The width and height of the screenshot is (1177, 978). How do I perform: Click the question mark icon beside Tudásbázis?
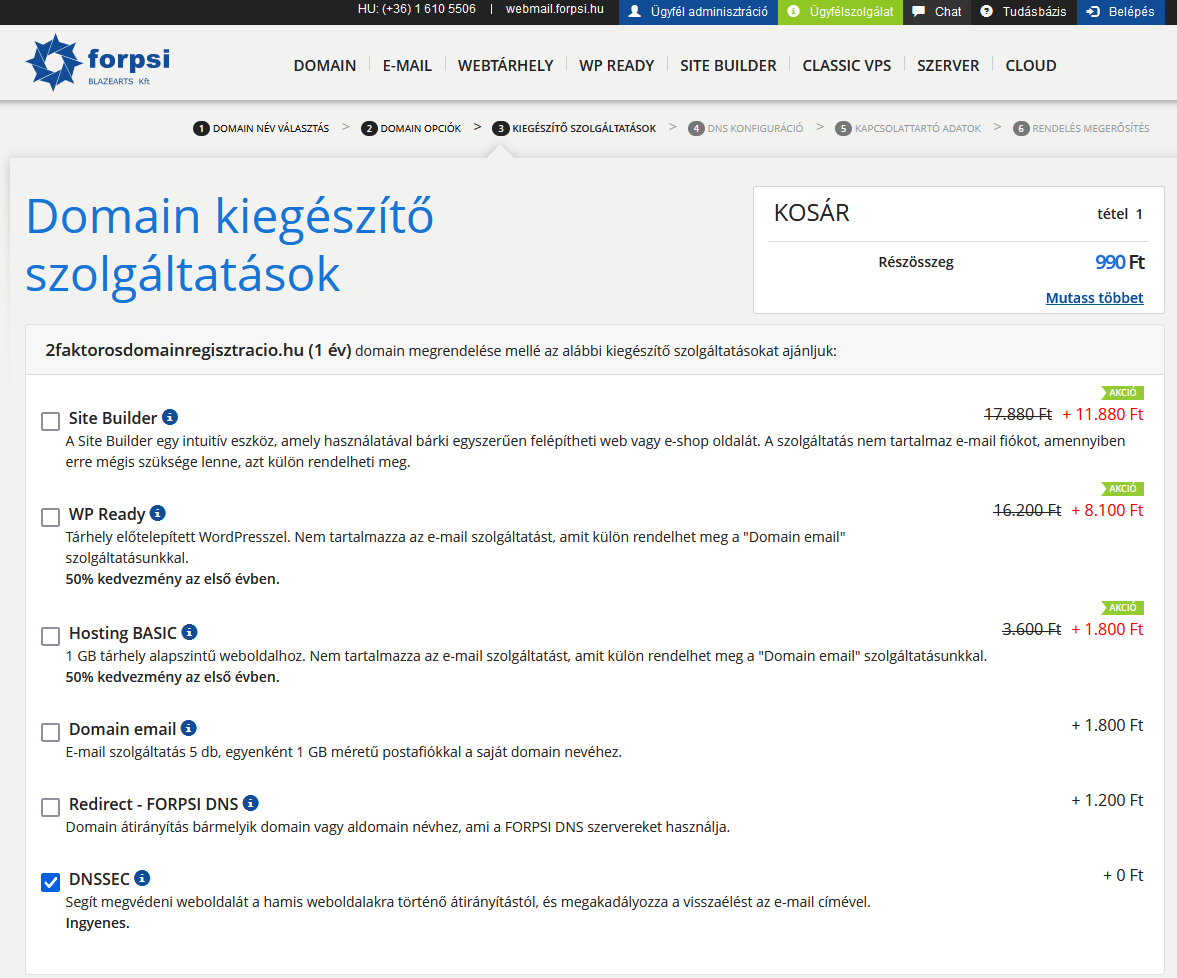click(986, 11)
